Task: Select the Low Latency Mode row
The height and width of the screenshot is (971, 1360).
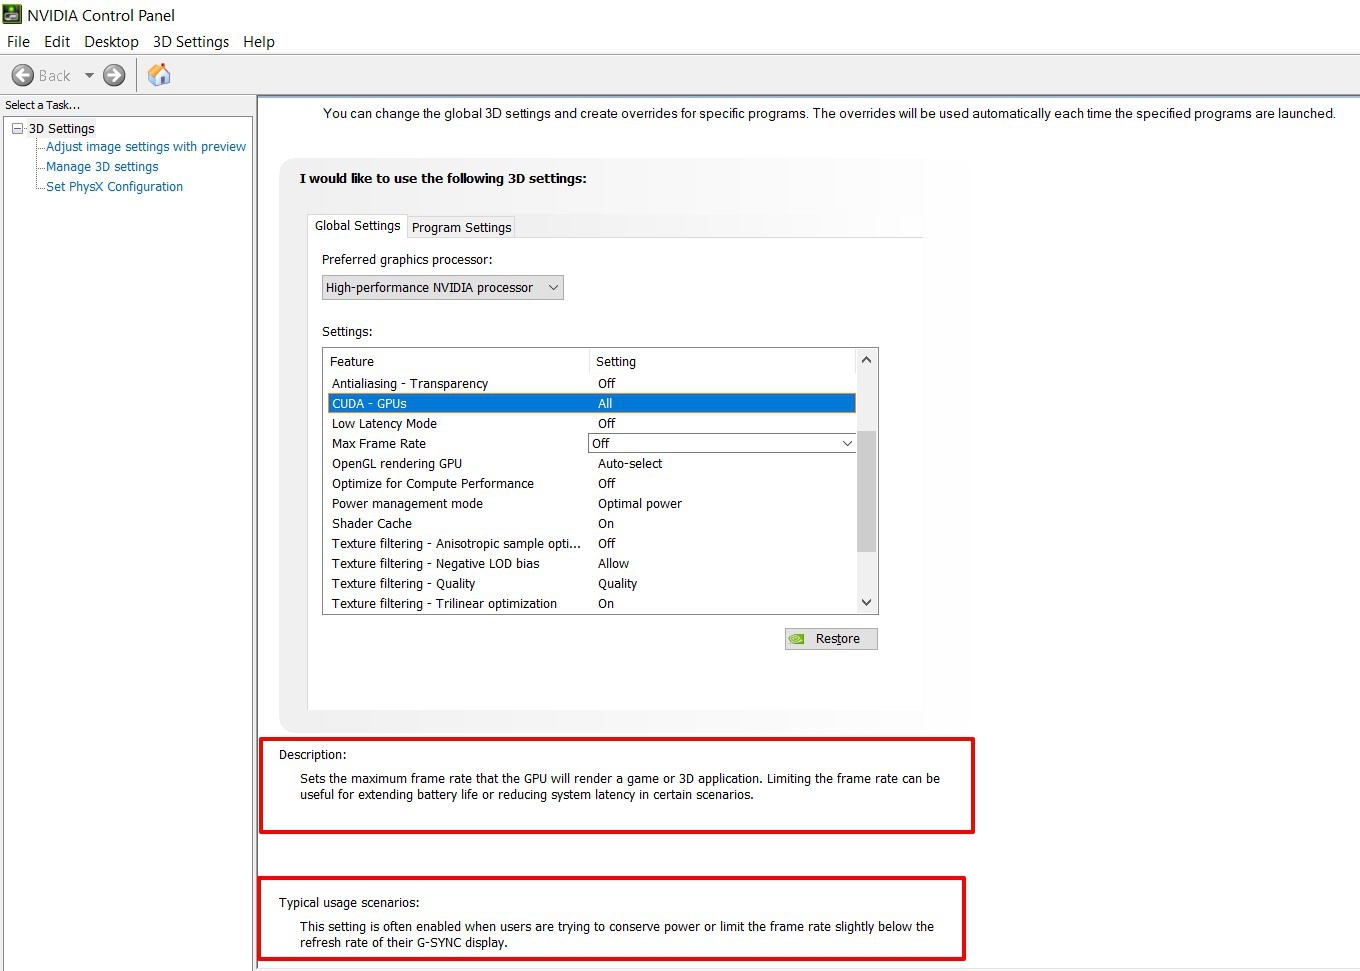Action: (591, 424)
